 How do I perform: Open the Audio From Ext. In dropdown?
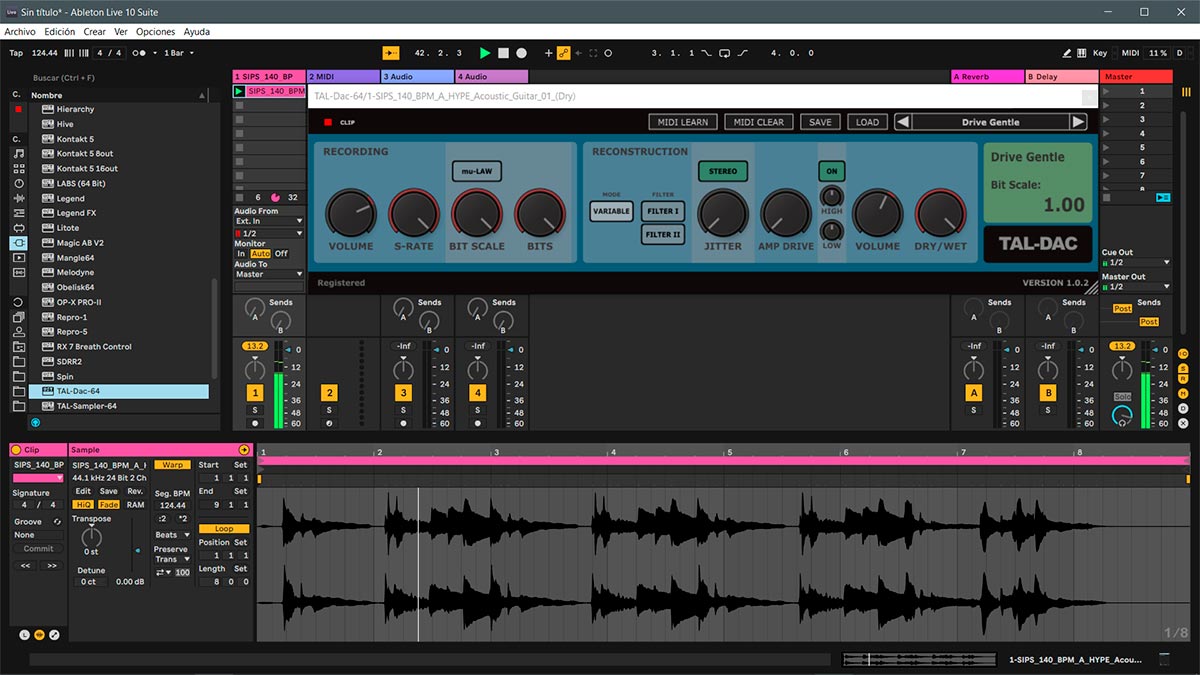(269, 221)
